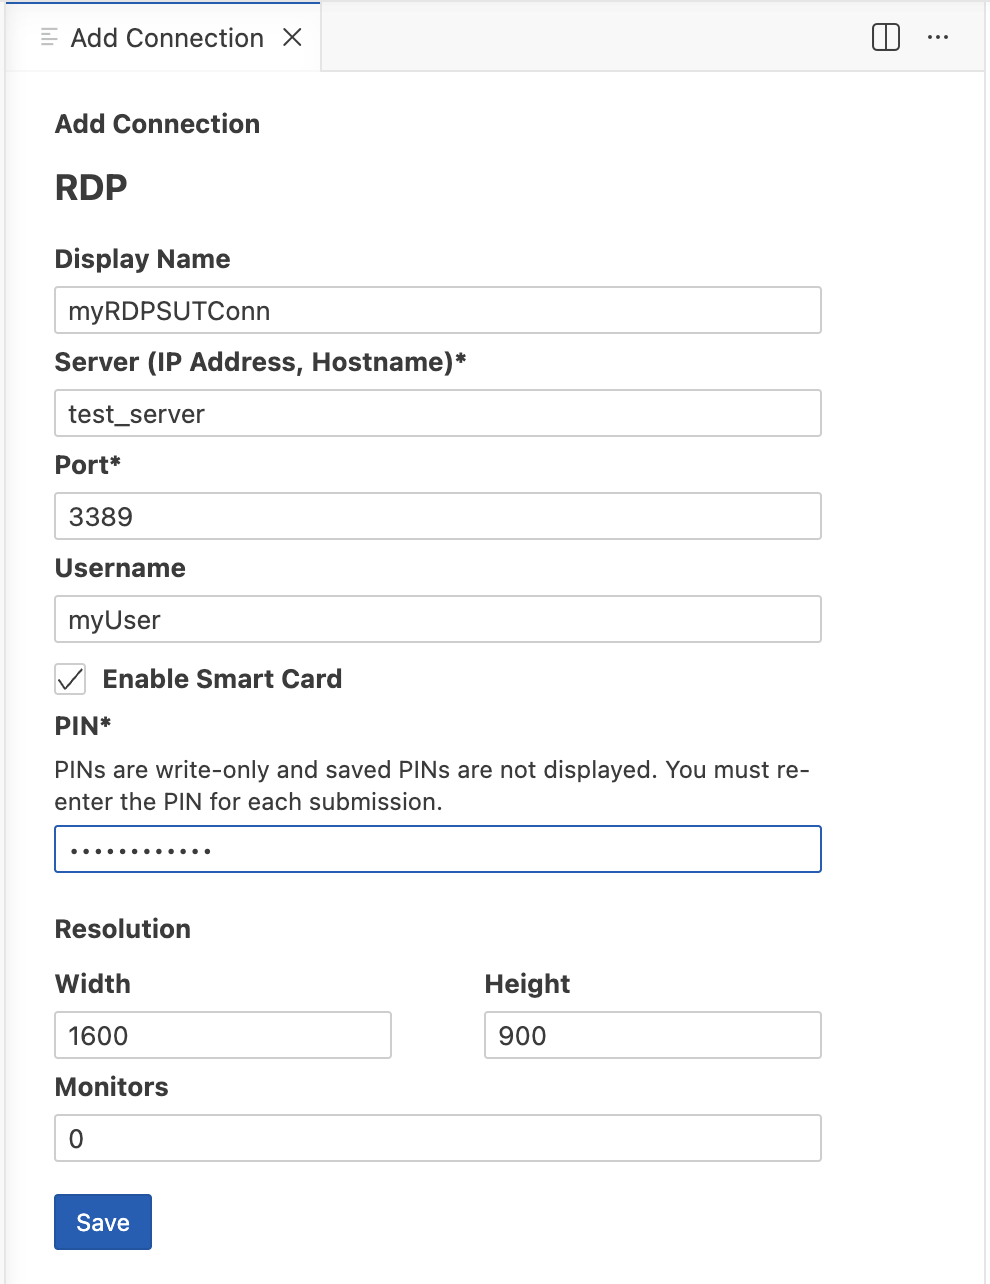Select the Add Connection tab
Screen dimensions: 990x1284
coord(166,37)
